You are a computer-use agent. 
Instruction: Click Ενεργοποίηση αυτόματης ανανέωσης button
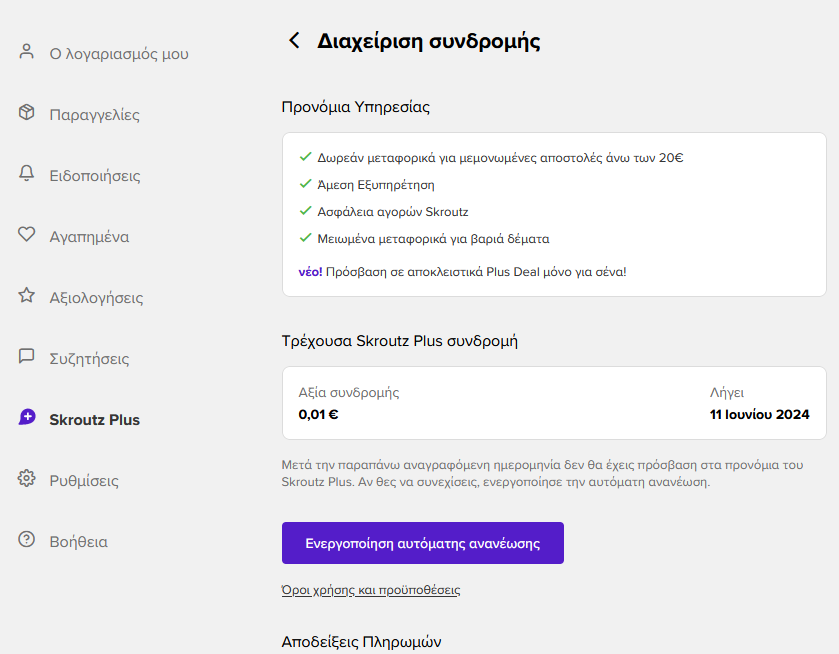(423, 543)
